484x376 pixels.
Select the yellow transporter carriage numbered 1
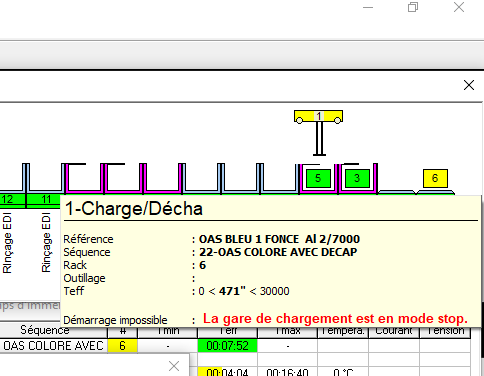click(318, 116)
